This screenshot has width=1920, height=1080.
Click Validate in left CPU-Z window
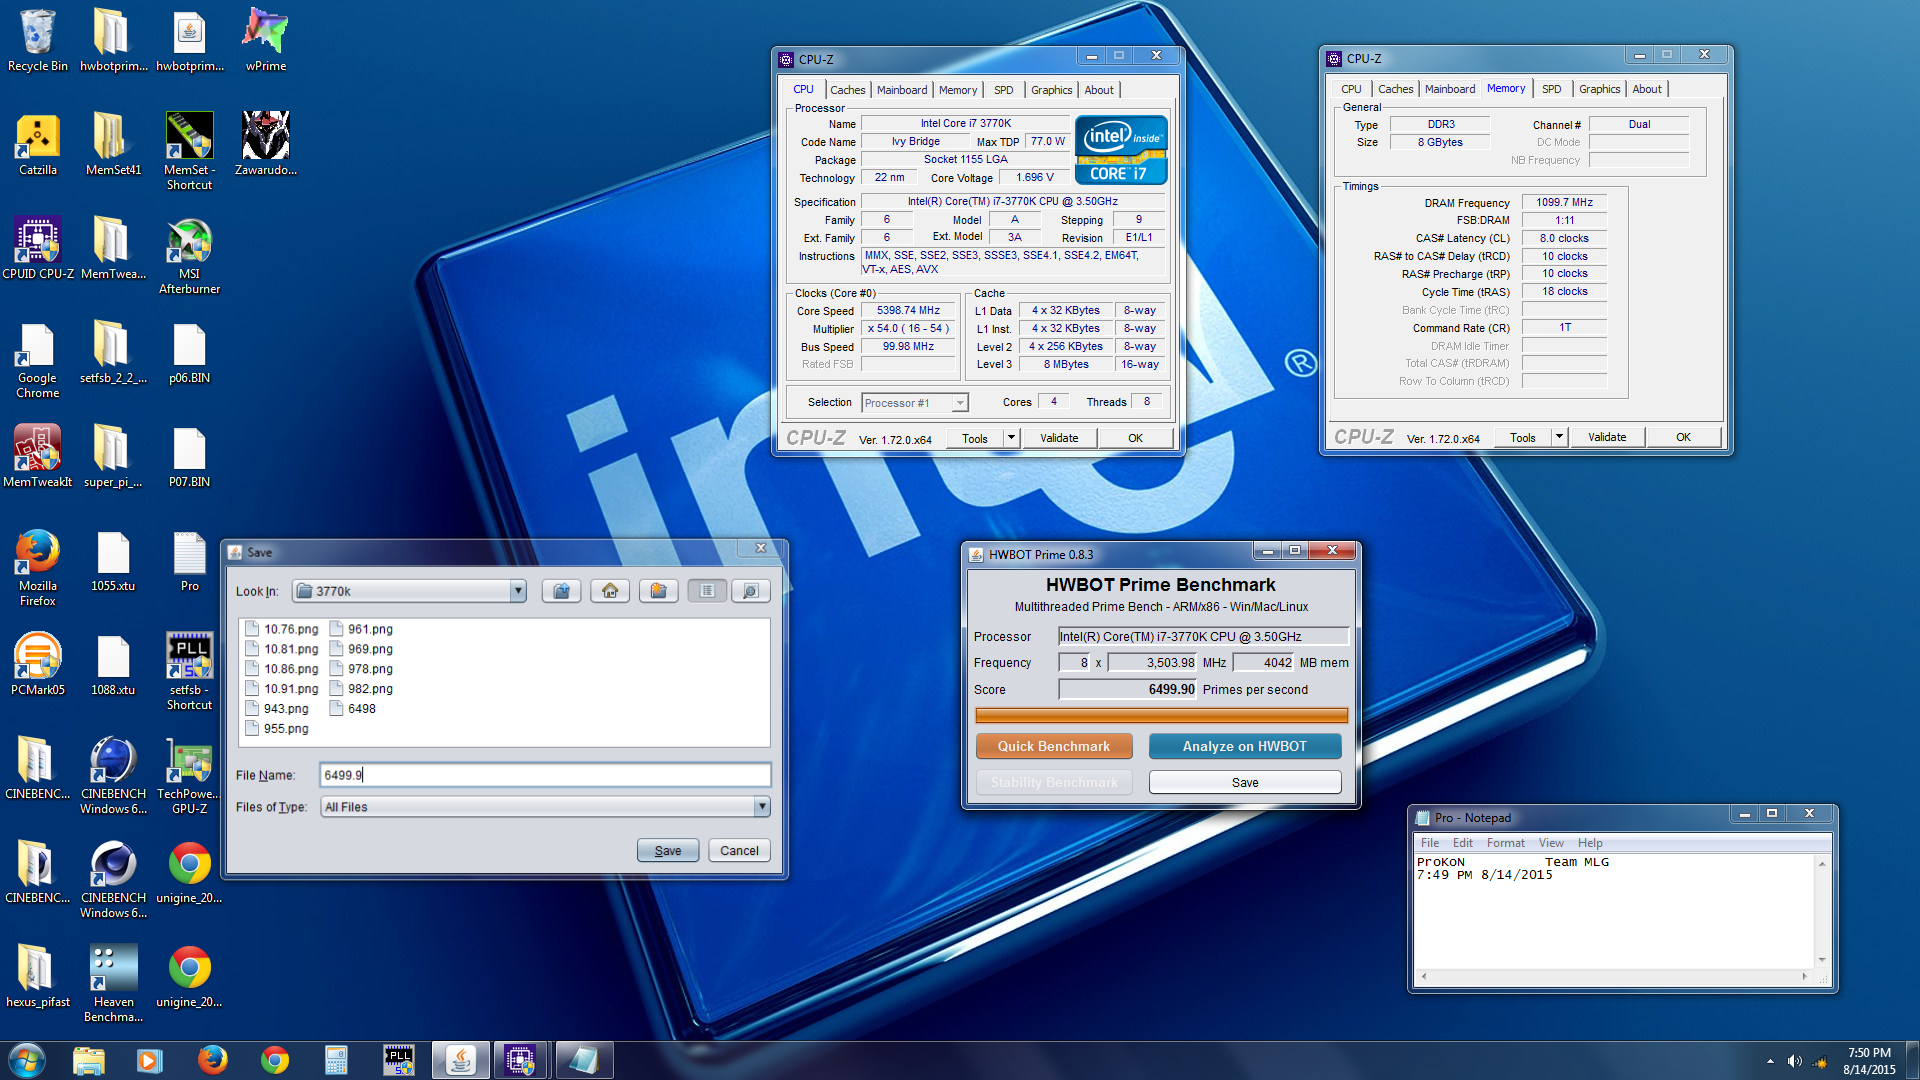coord(1059,438)
